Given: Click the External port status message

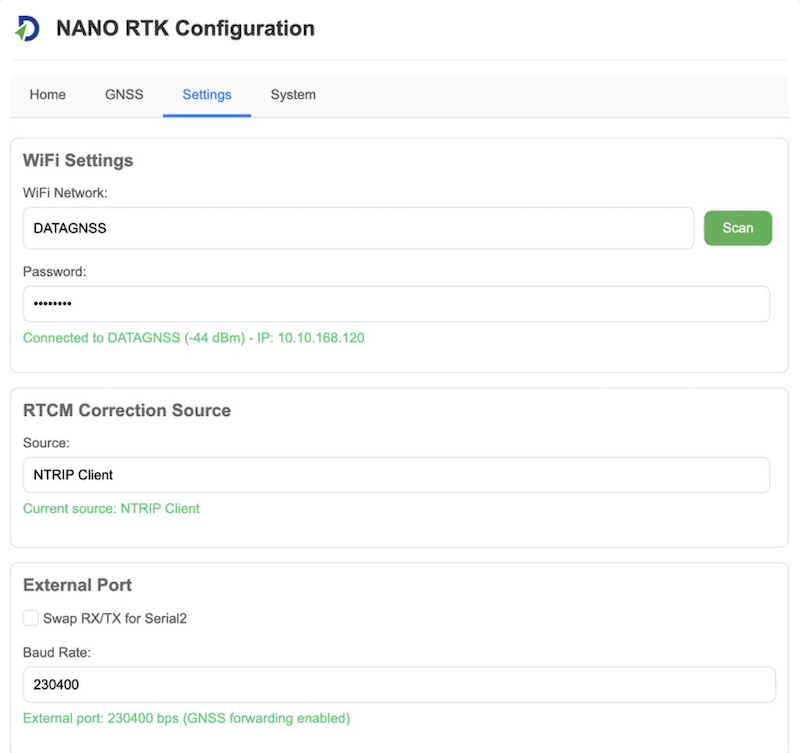Looking at the screenshot, I should click(186, 718).
